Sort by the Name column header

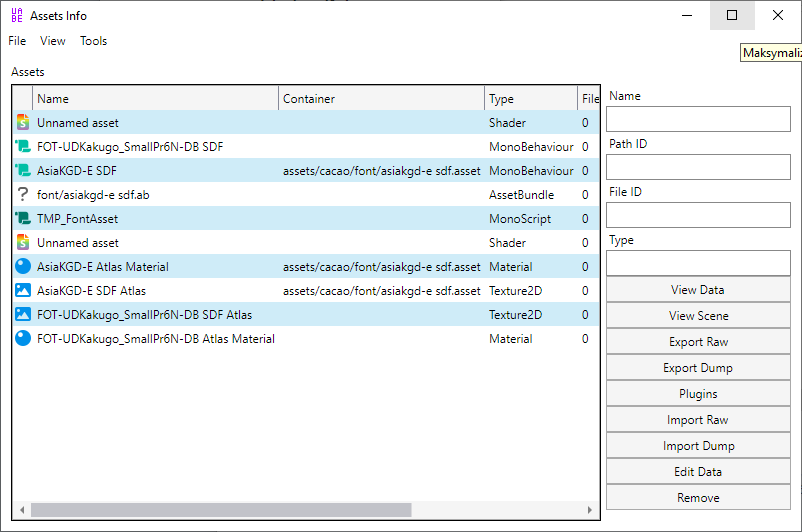coord(155,99)
